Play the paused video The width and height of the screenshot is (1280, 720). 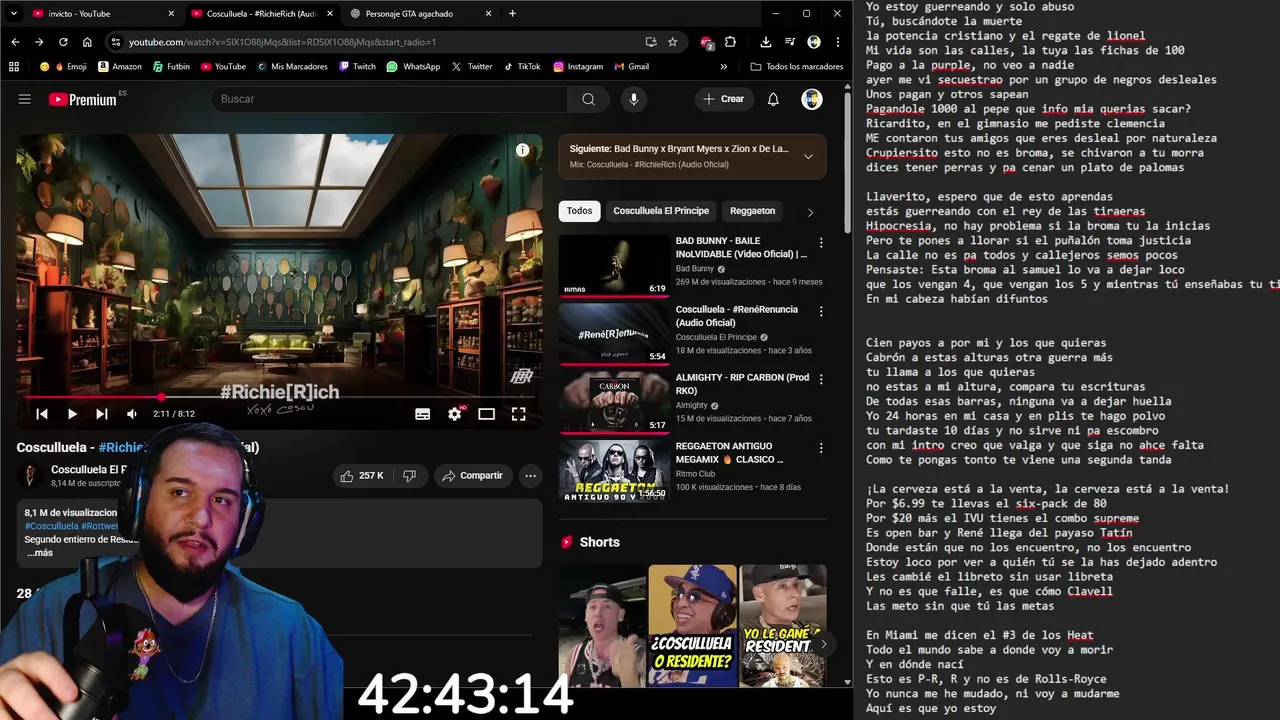[72, 414]
